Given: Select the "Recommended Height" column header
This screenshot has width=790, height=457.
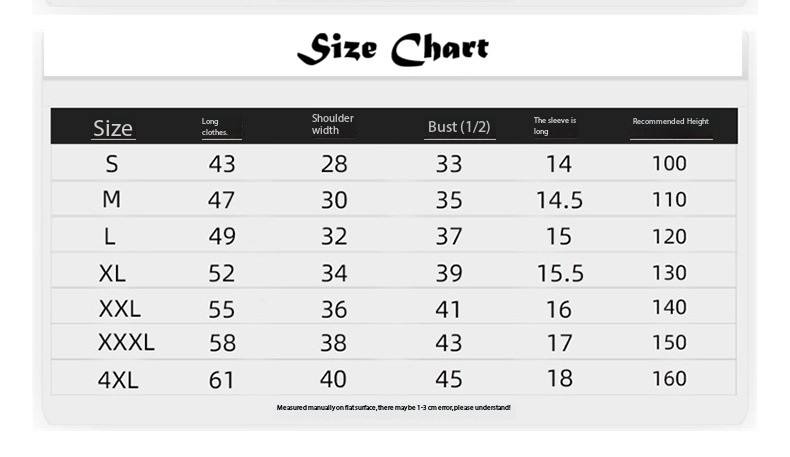Looking at the screenshot, I should tap(670, 122).
